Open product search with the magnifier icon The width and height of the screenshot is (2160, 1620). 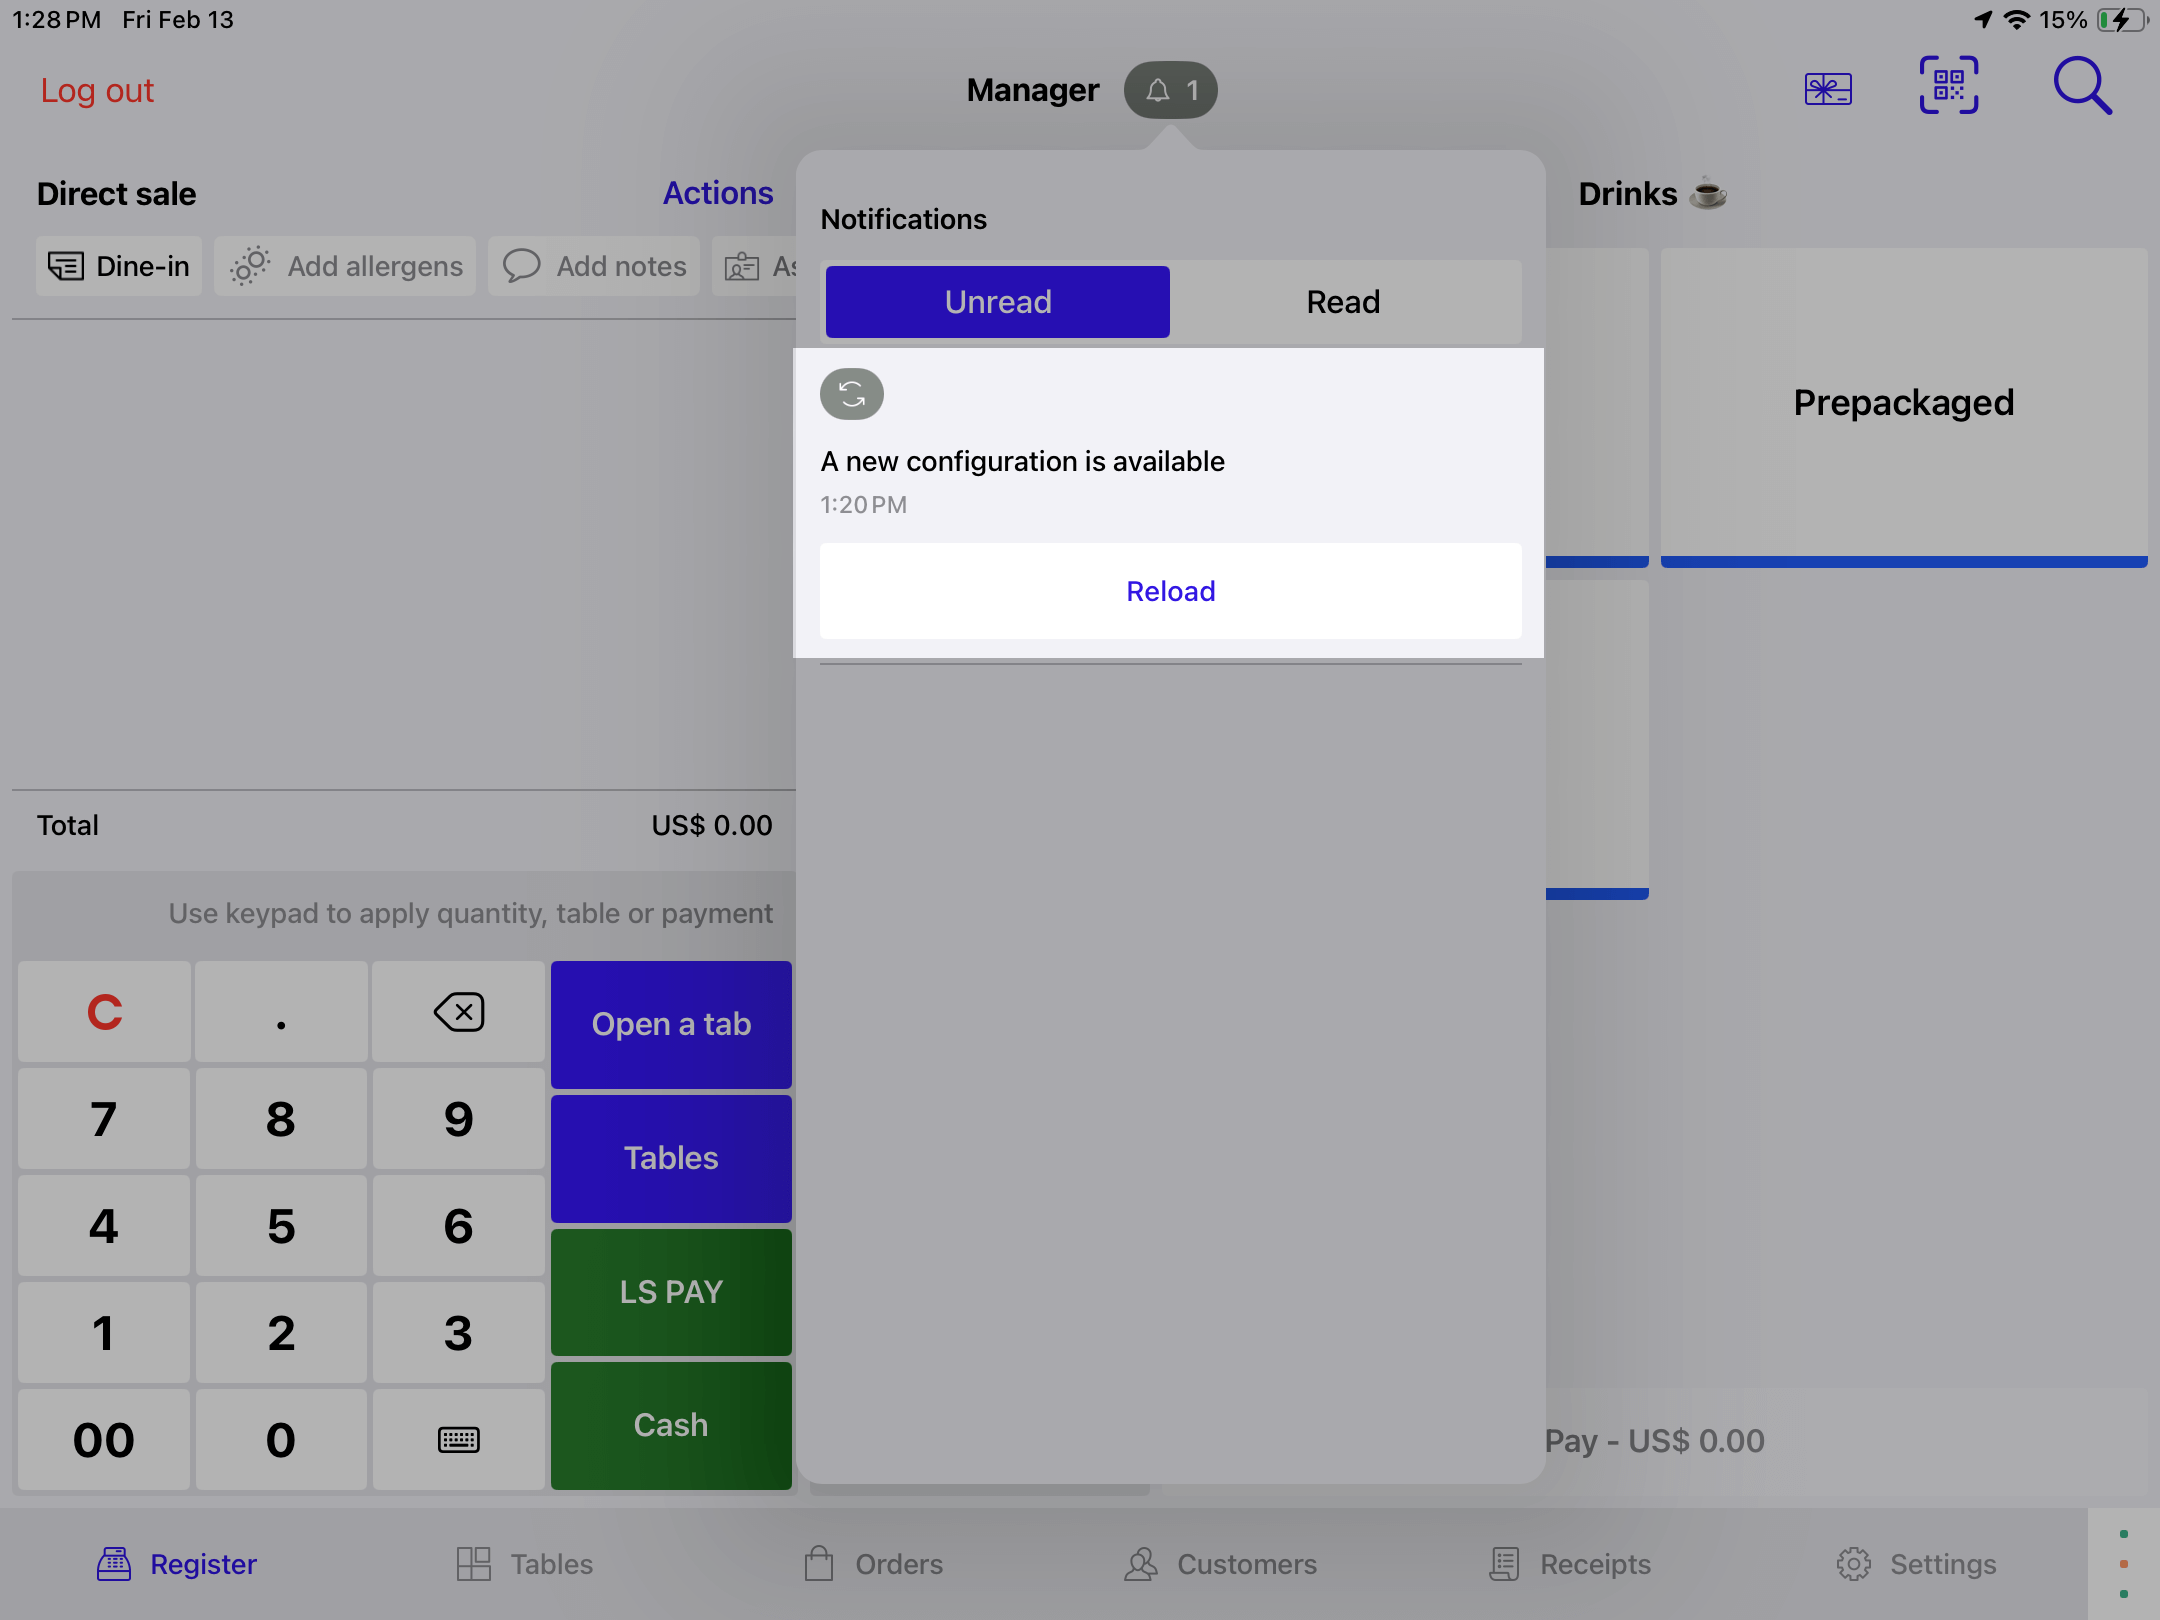coord(2082,87)
